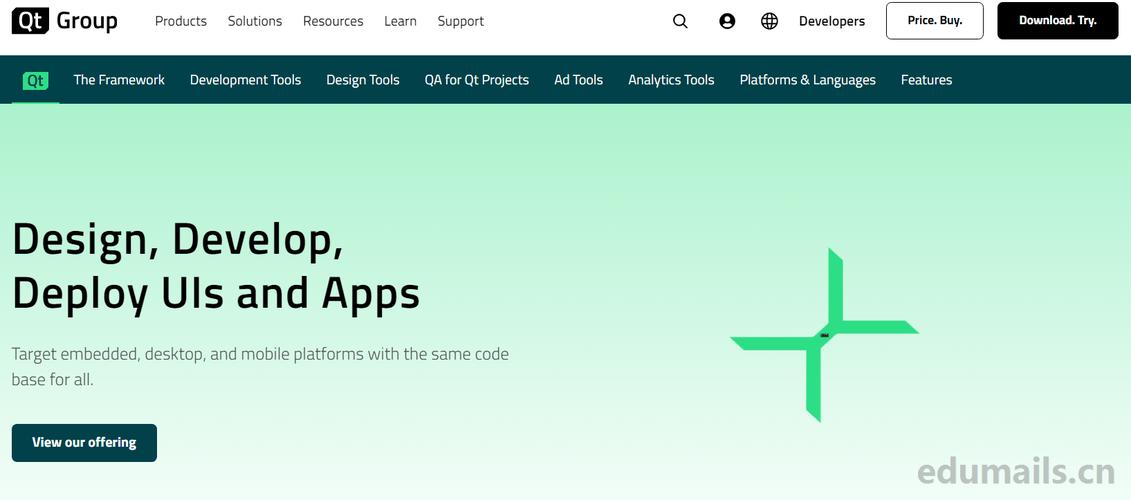Open the Products menu

(181, 22)
